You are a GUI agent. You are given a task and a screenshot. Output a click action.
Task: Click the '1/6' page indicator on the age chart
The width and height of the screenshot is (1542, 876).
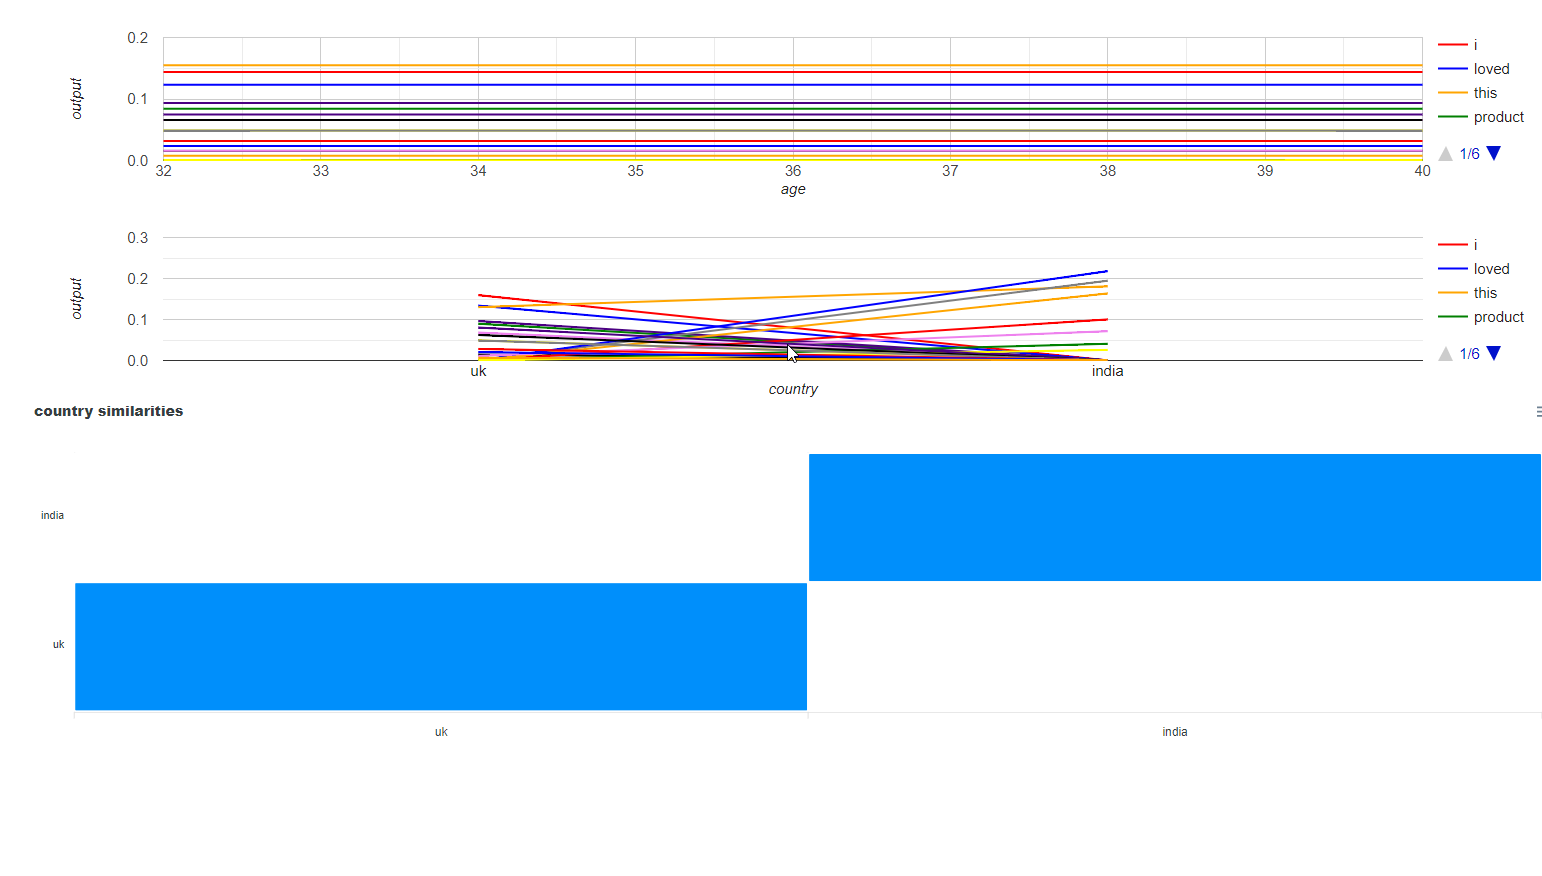1469,153
